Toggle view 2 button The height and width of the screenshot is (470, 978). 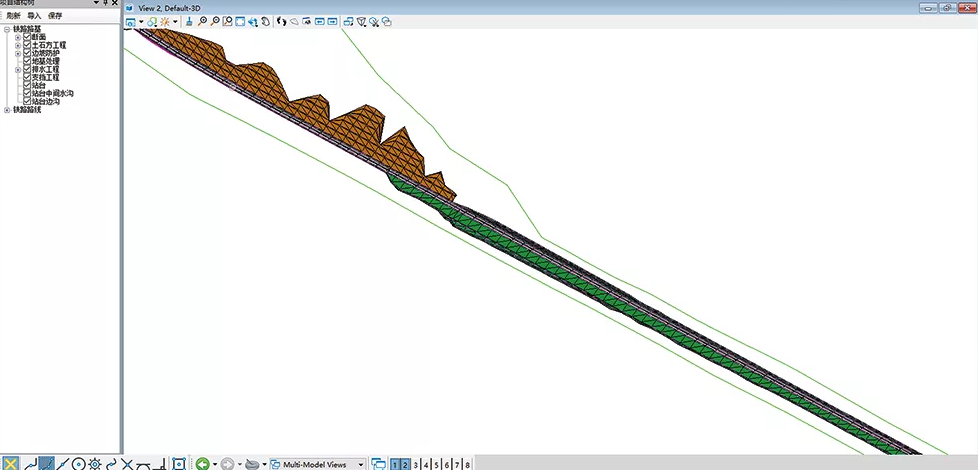click(x=406, y=464)
